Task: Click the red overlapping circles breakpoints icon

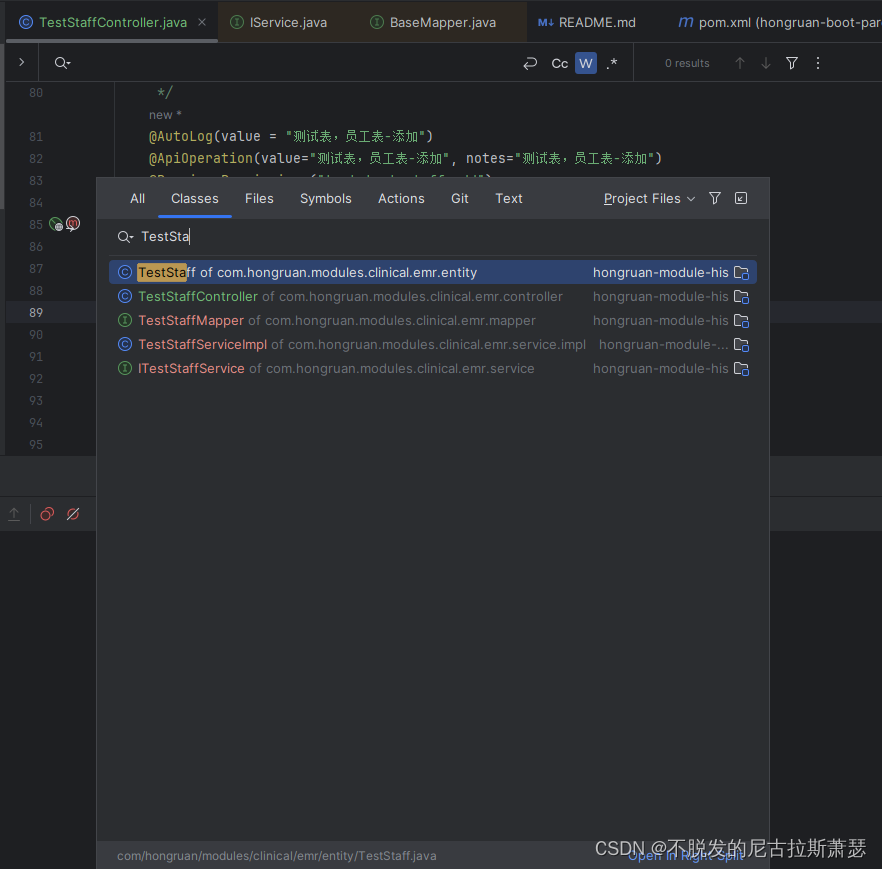Action: [x=47, y=514]
